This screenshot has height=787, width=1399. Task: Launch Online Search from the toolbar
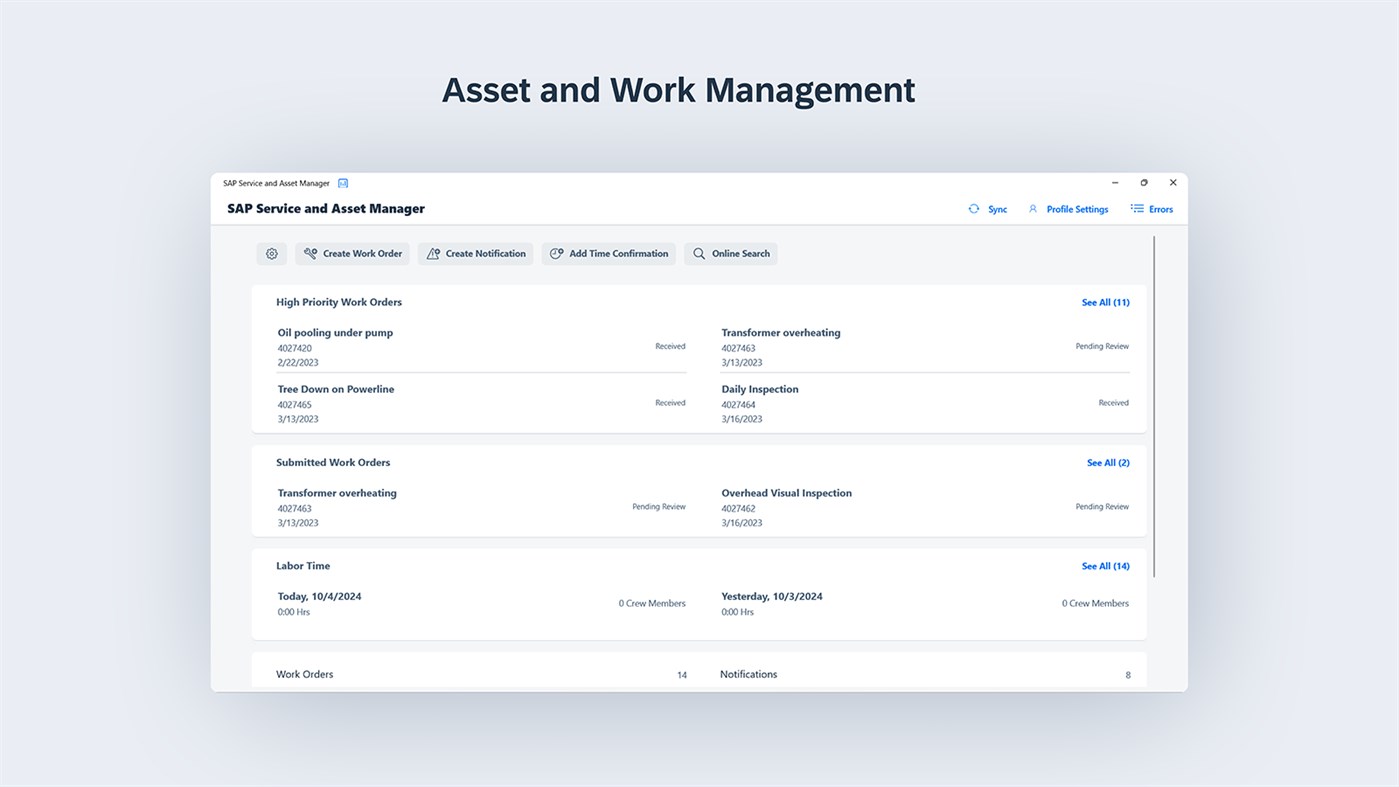(x=730, y=253)
